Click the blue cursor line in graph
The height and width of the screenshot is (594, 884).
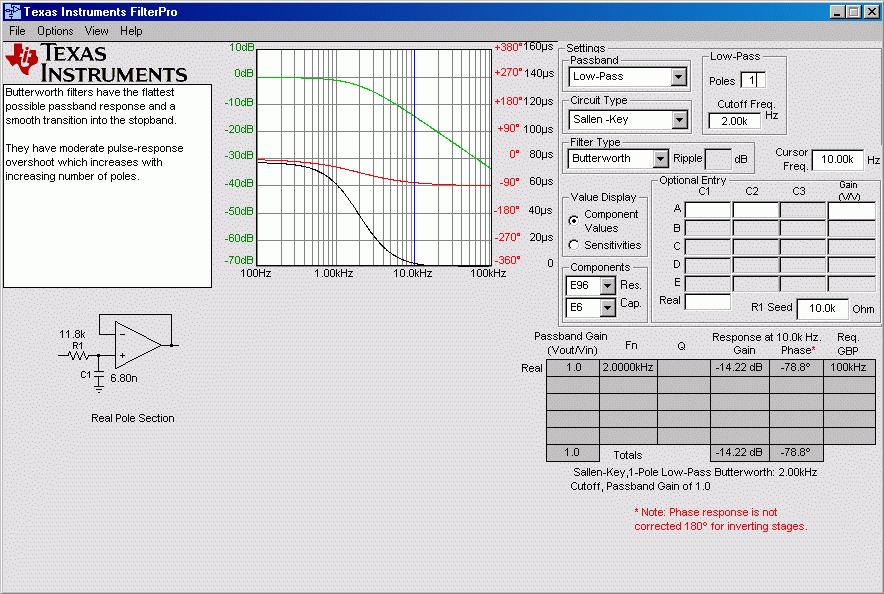[414, 158]
